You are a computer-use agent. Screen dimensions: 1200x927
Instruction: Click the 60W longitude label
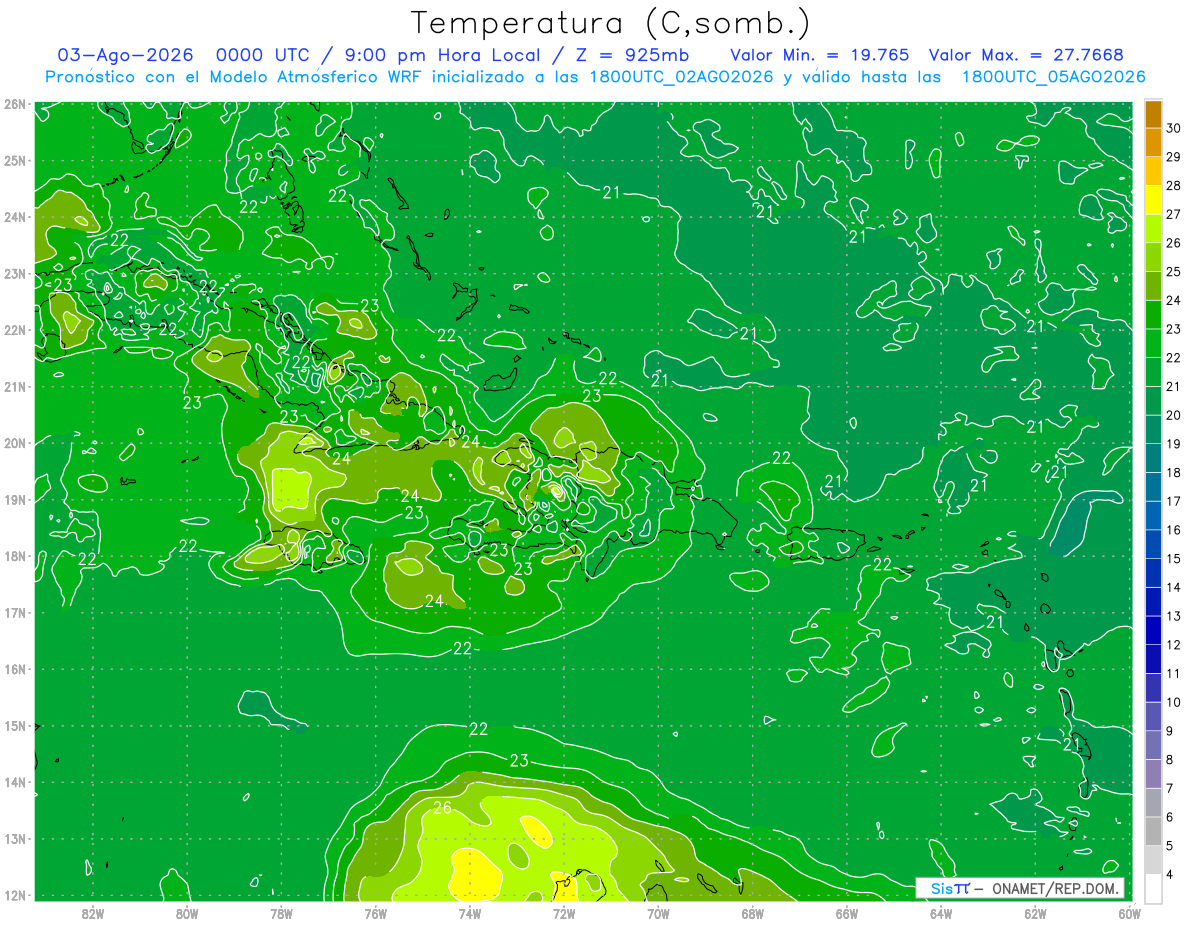(1130, 913)
